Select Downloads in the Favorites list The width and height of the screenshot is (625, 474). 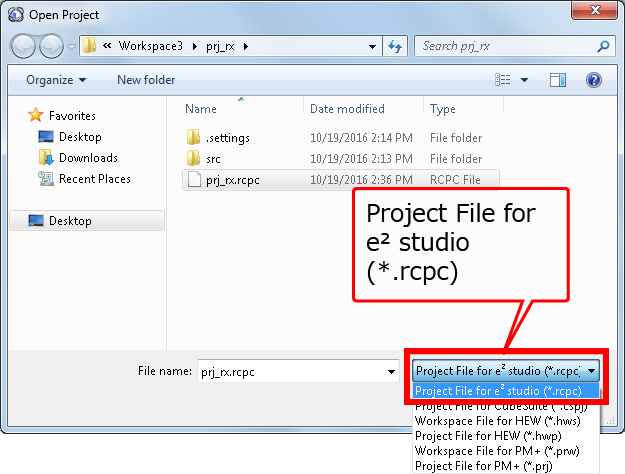88,158
